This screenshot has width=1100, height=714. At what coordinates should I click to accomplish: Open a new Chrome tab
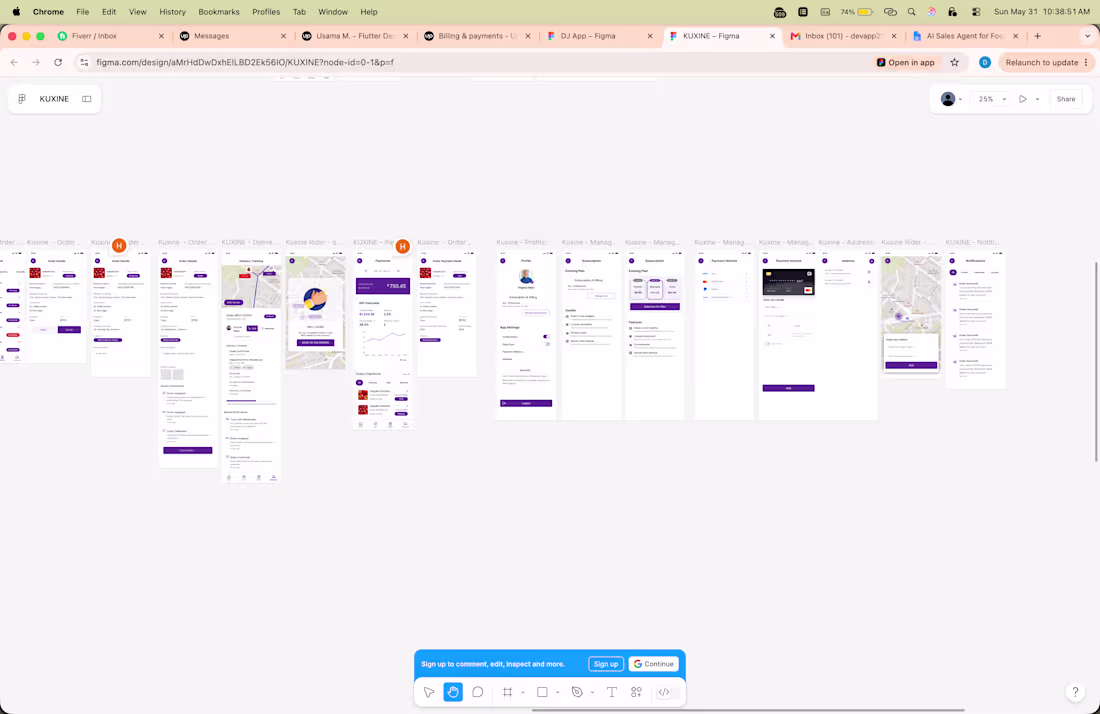(x=1038, y=36)
